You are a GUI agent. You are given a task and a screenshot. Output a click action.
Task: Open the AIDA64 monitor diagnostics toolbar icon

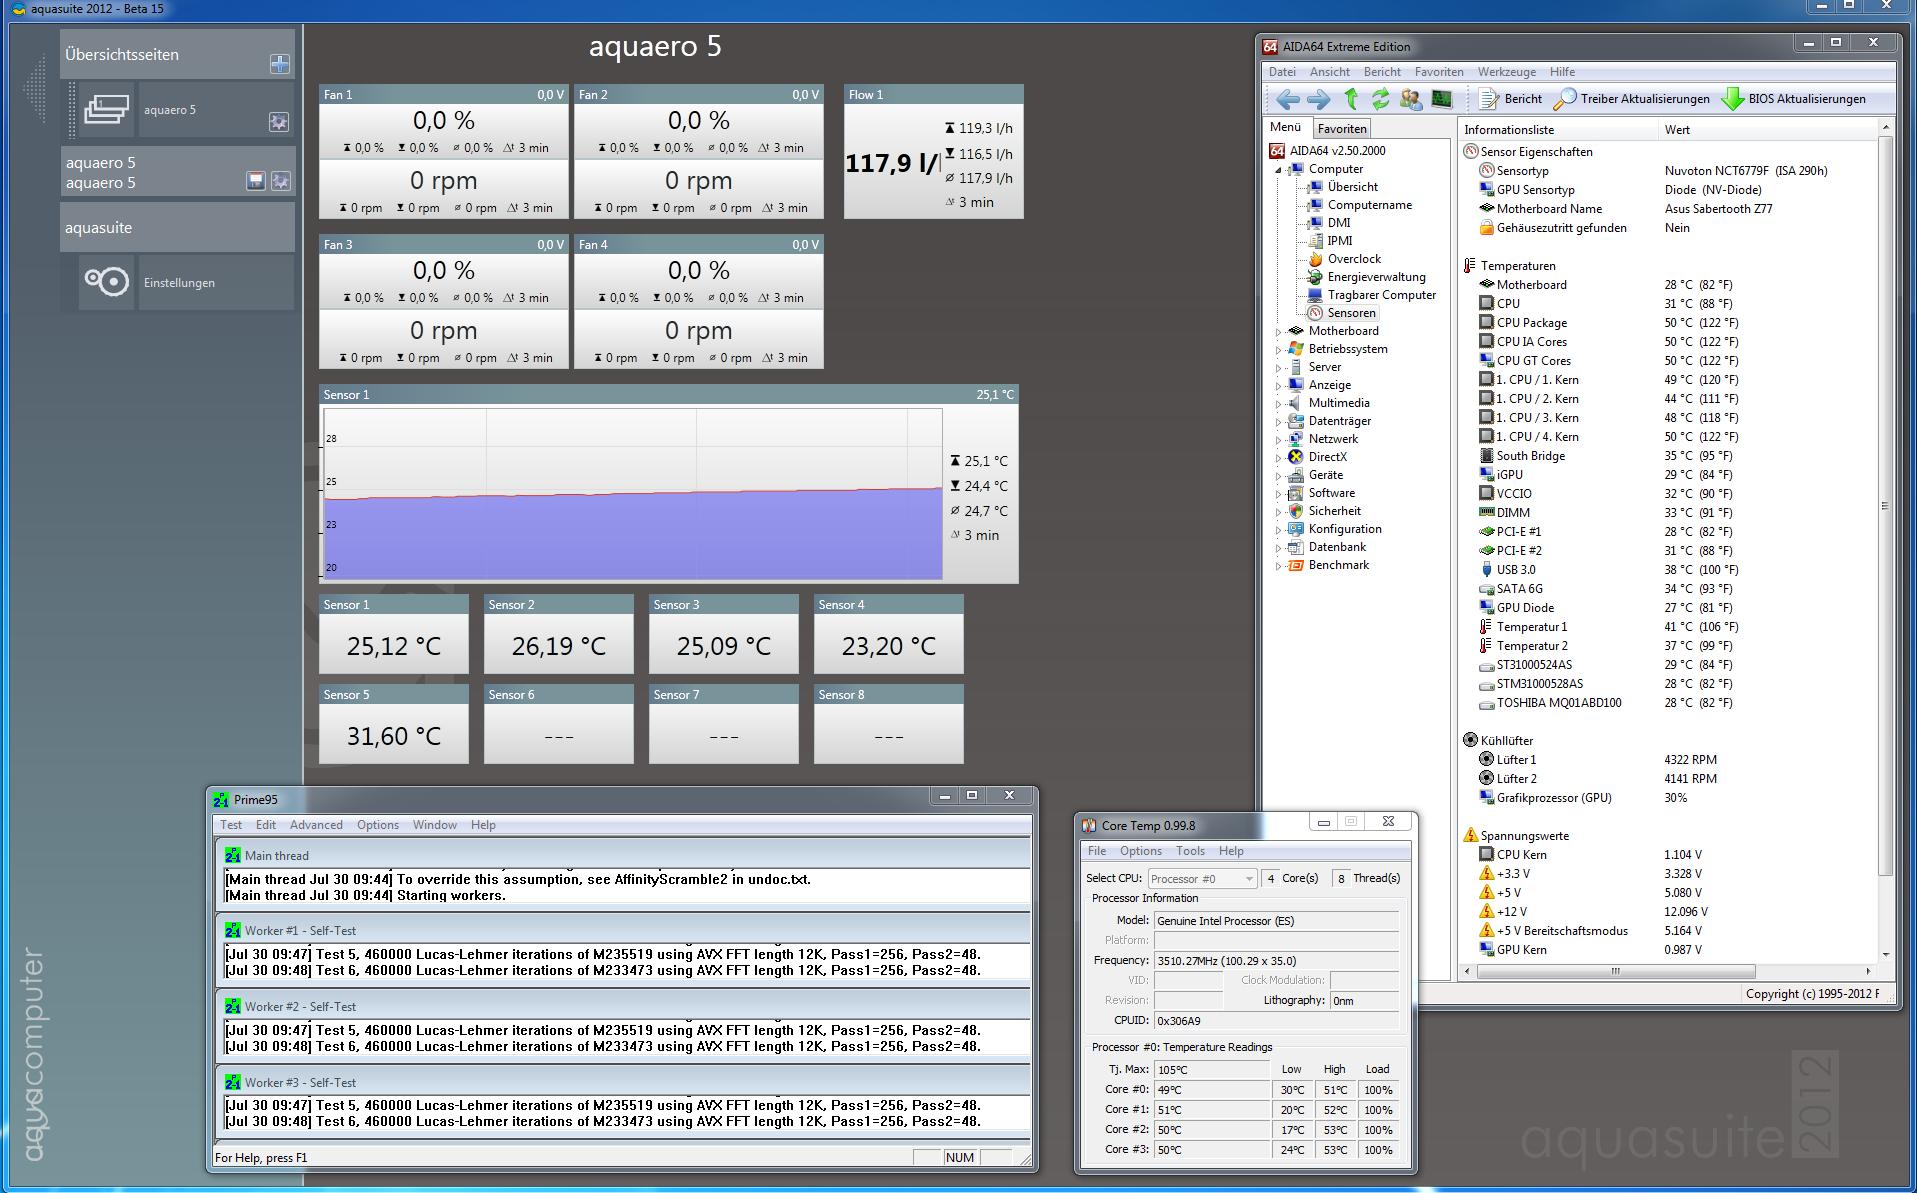(x=1441, y=99)
